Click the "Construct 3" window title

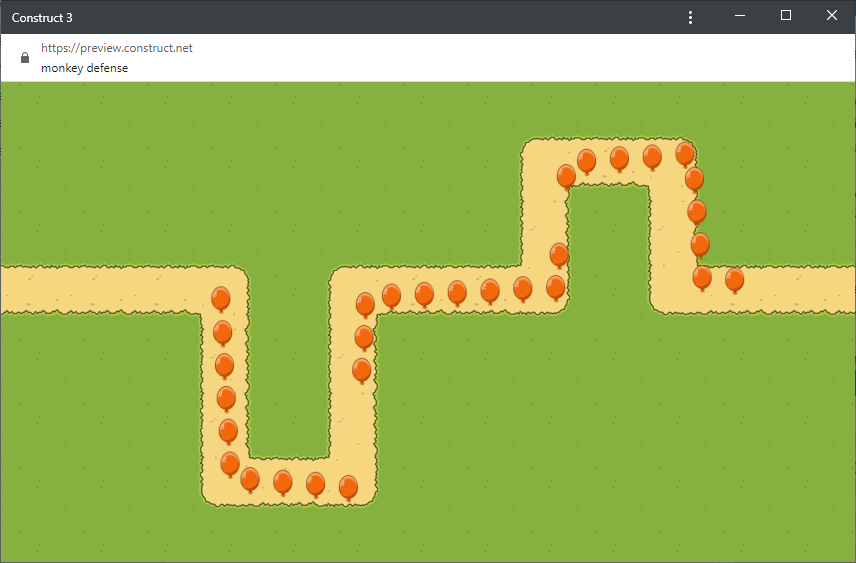coord(42,17)
